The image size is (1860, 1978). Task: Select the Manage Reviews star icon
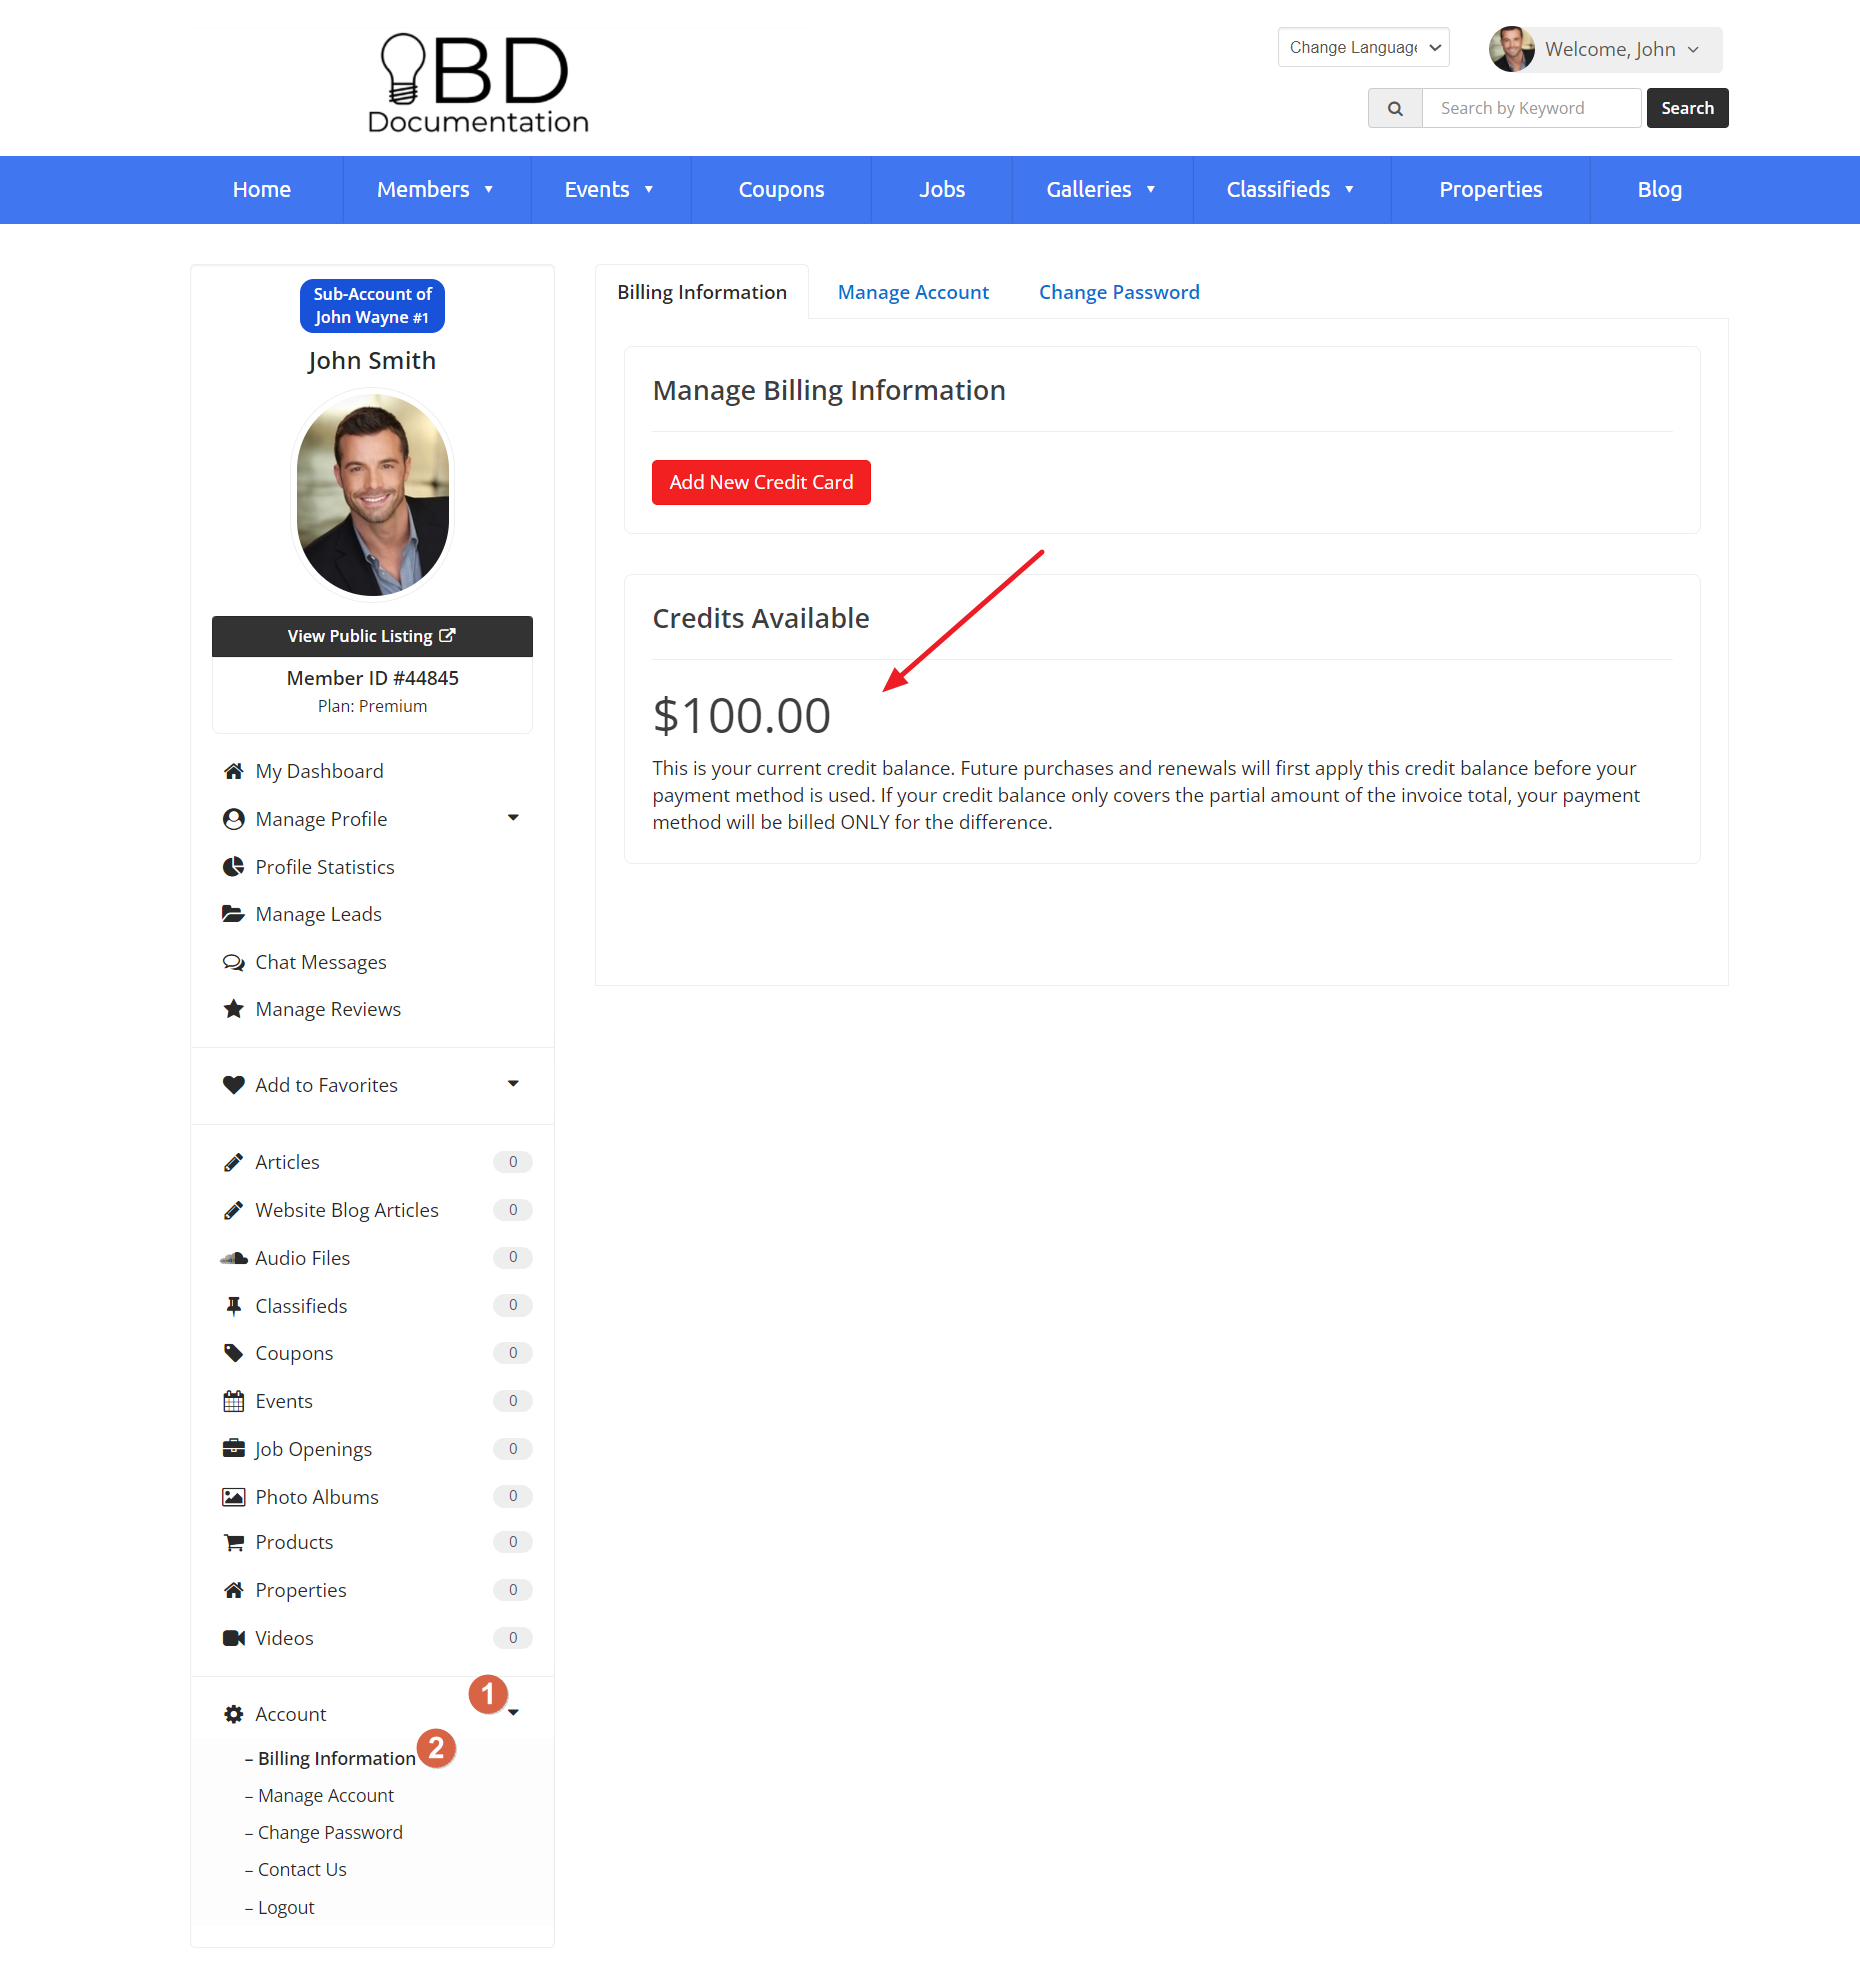[234, 1008]
